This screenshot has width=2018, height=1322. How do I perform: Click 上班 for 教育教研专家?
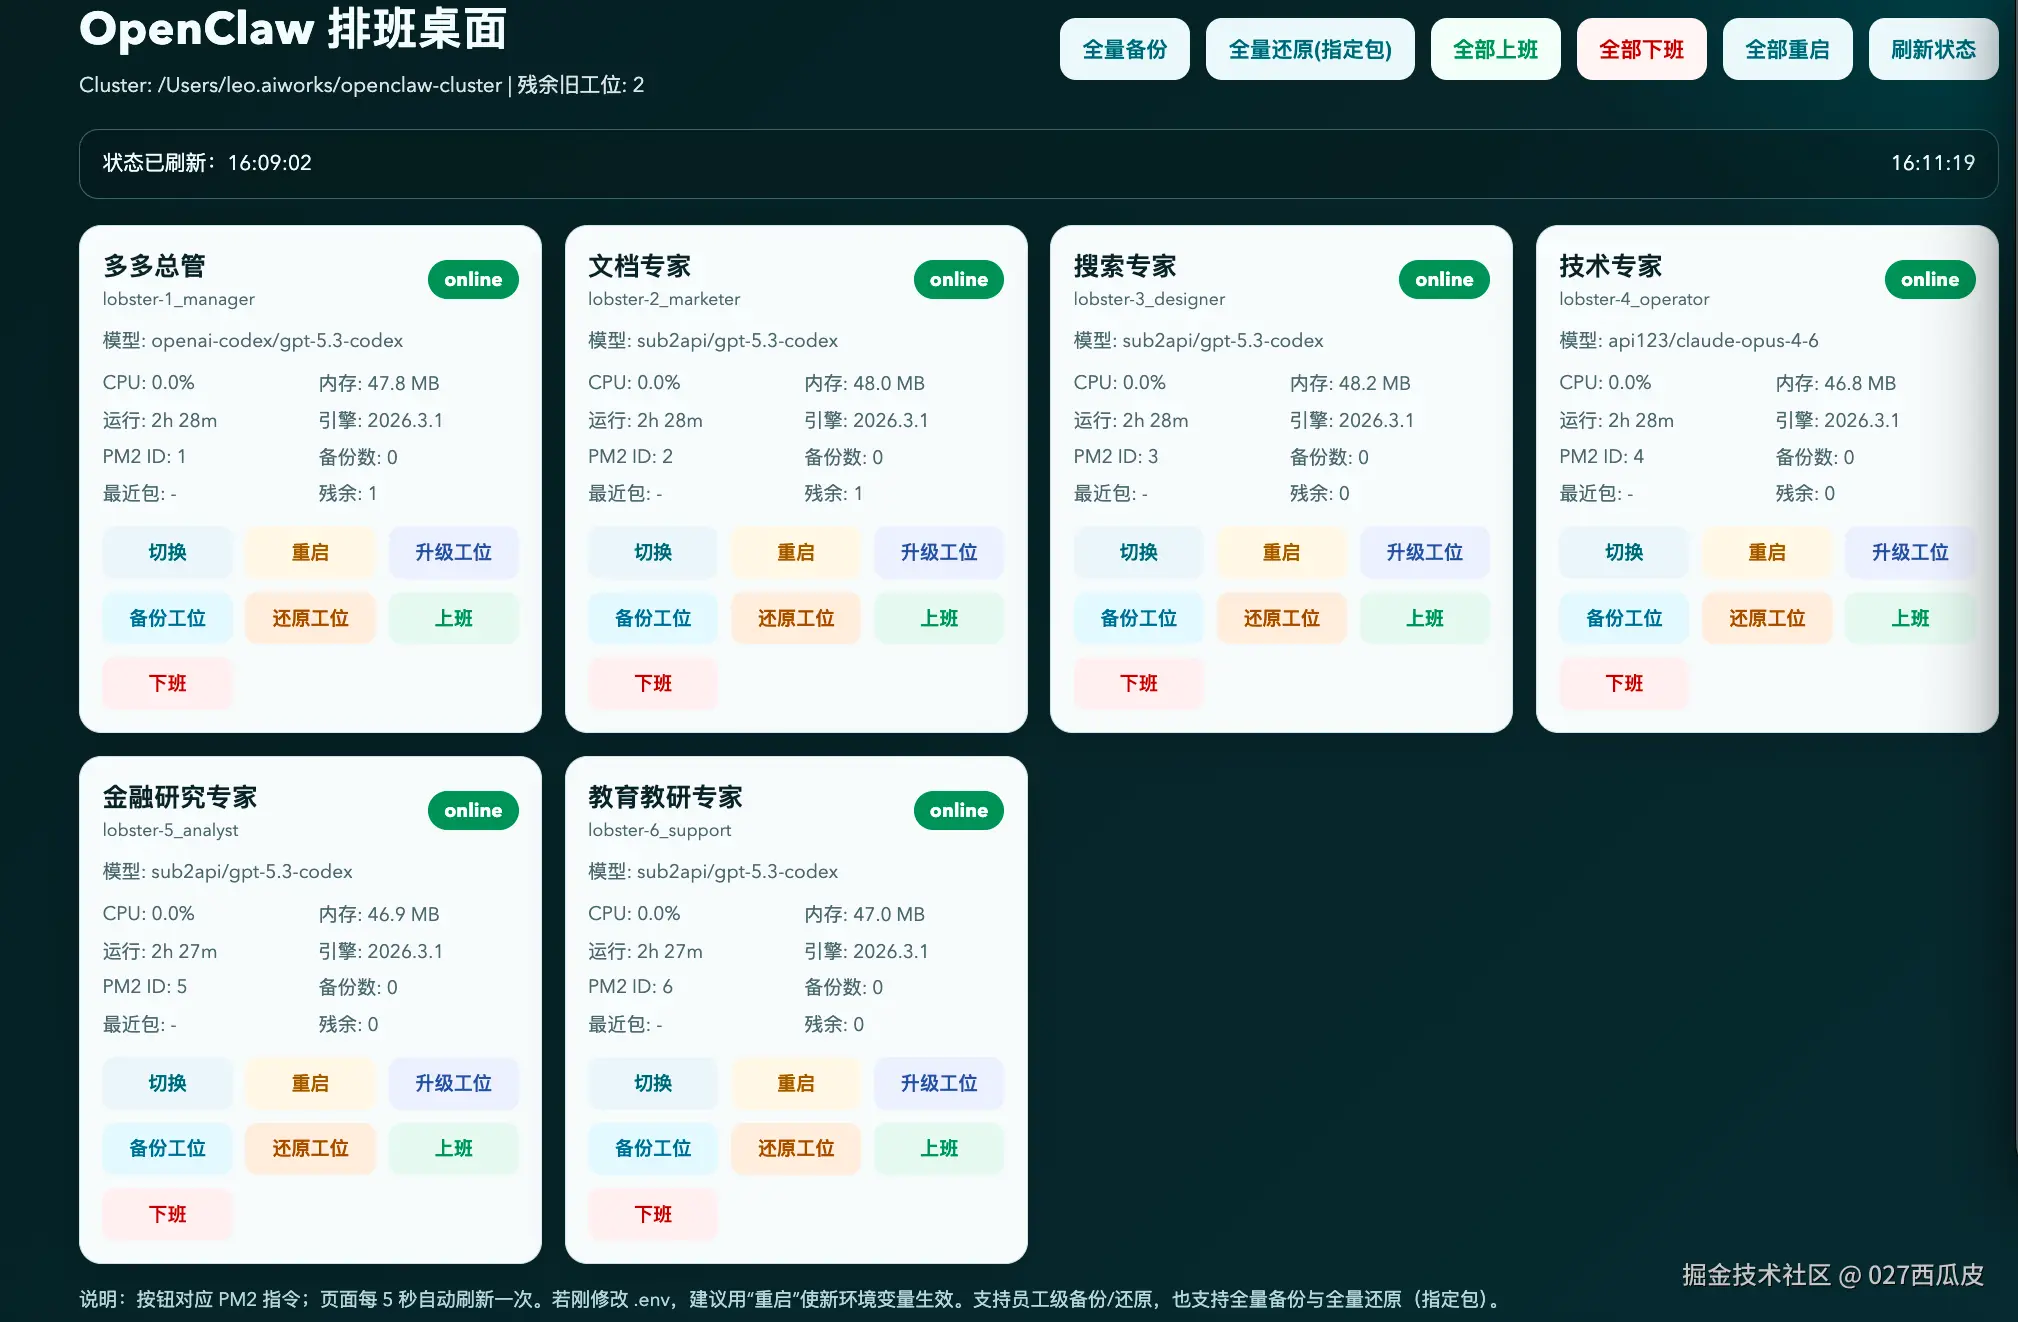click(938, 1148)
